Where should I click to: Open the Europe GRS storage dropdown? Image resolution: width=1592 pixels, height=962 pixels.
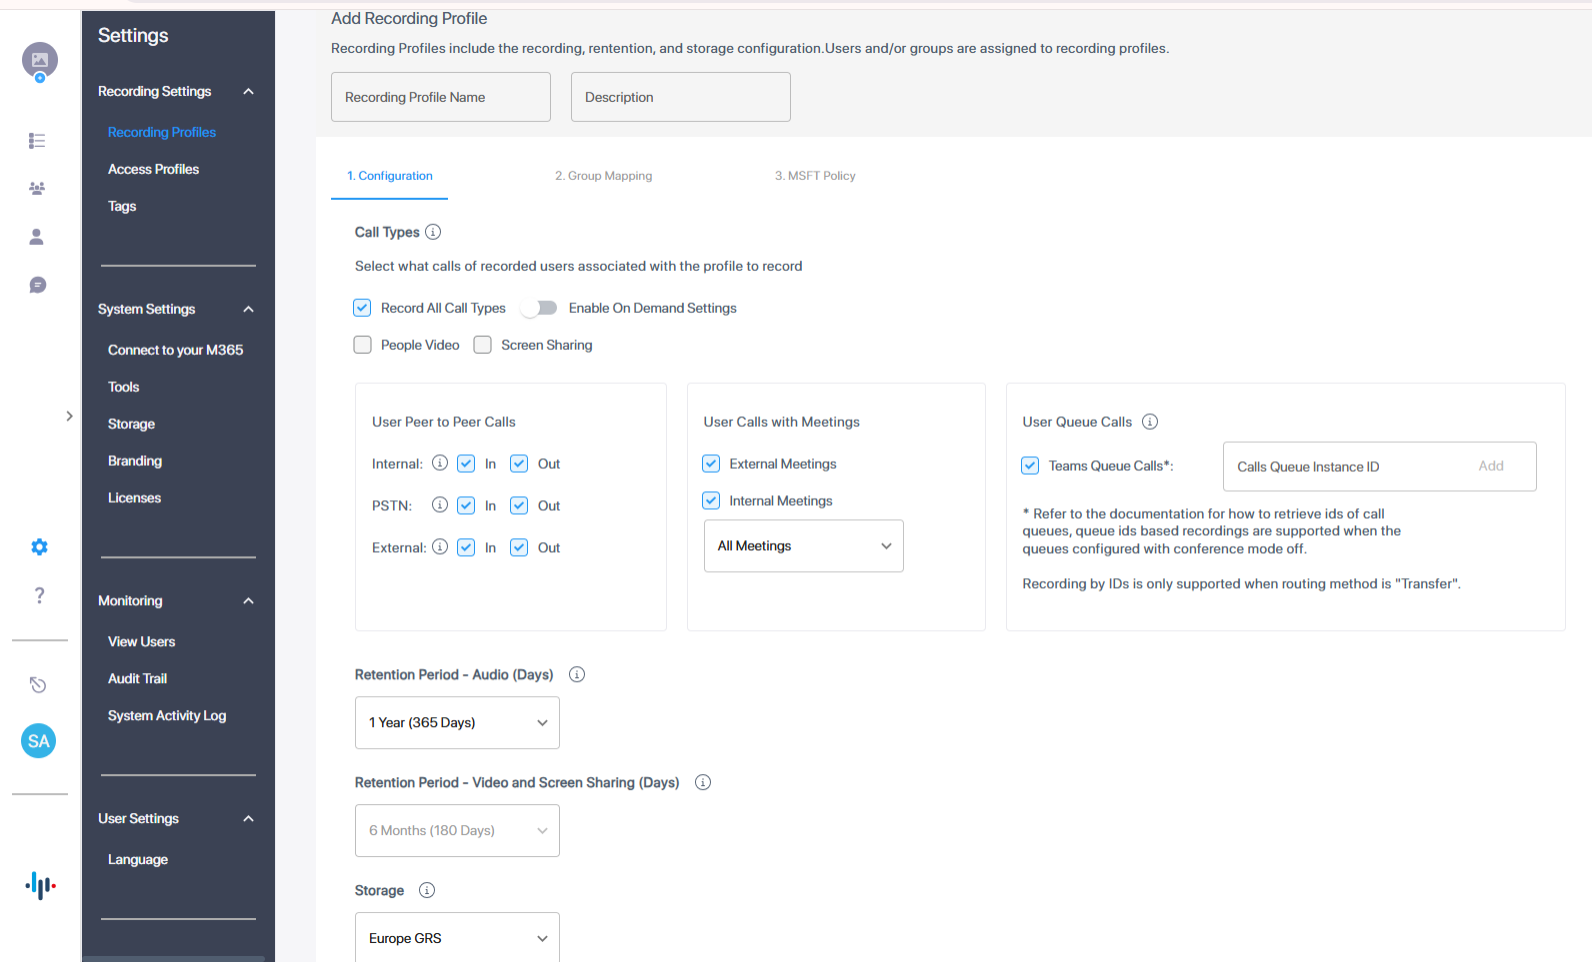click(x=457, y=938)
